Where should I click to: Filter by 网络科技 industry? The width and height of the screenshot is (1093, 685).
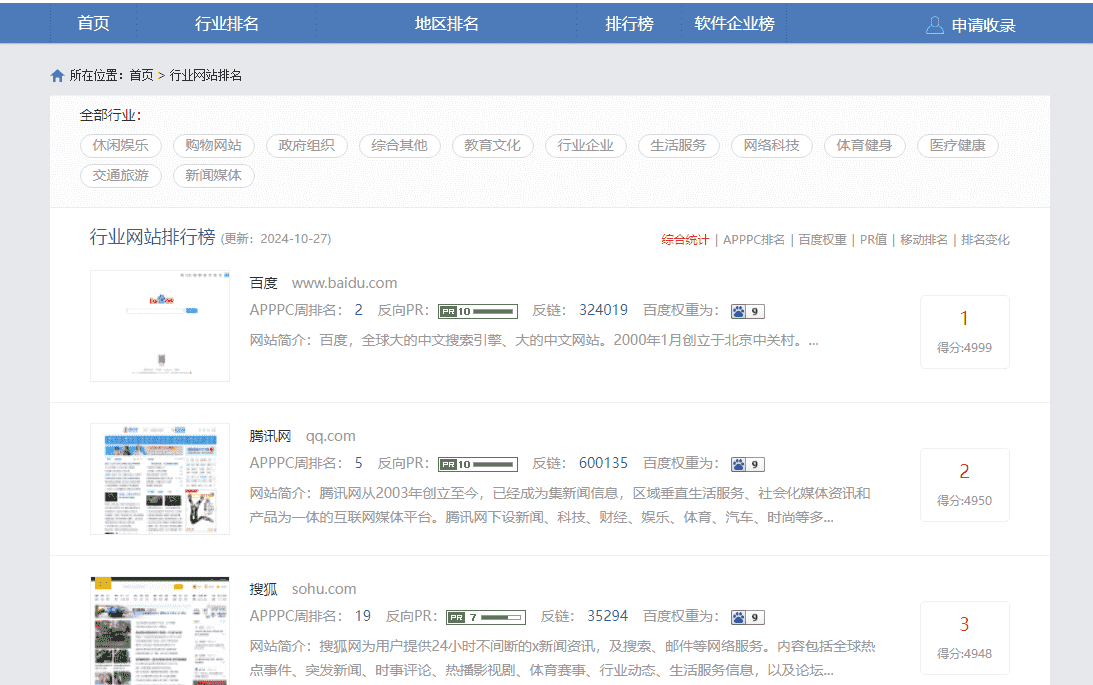(772, 146)
